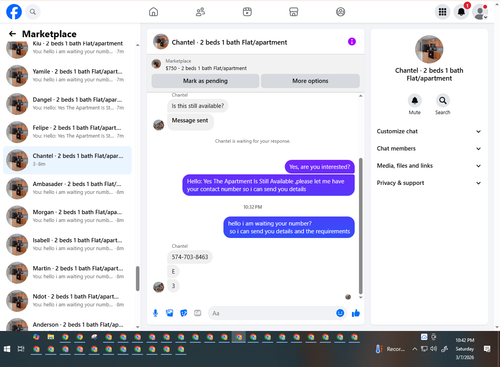Click the More options button
This screenshot has width=500, height=367.
310,81
